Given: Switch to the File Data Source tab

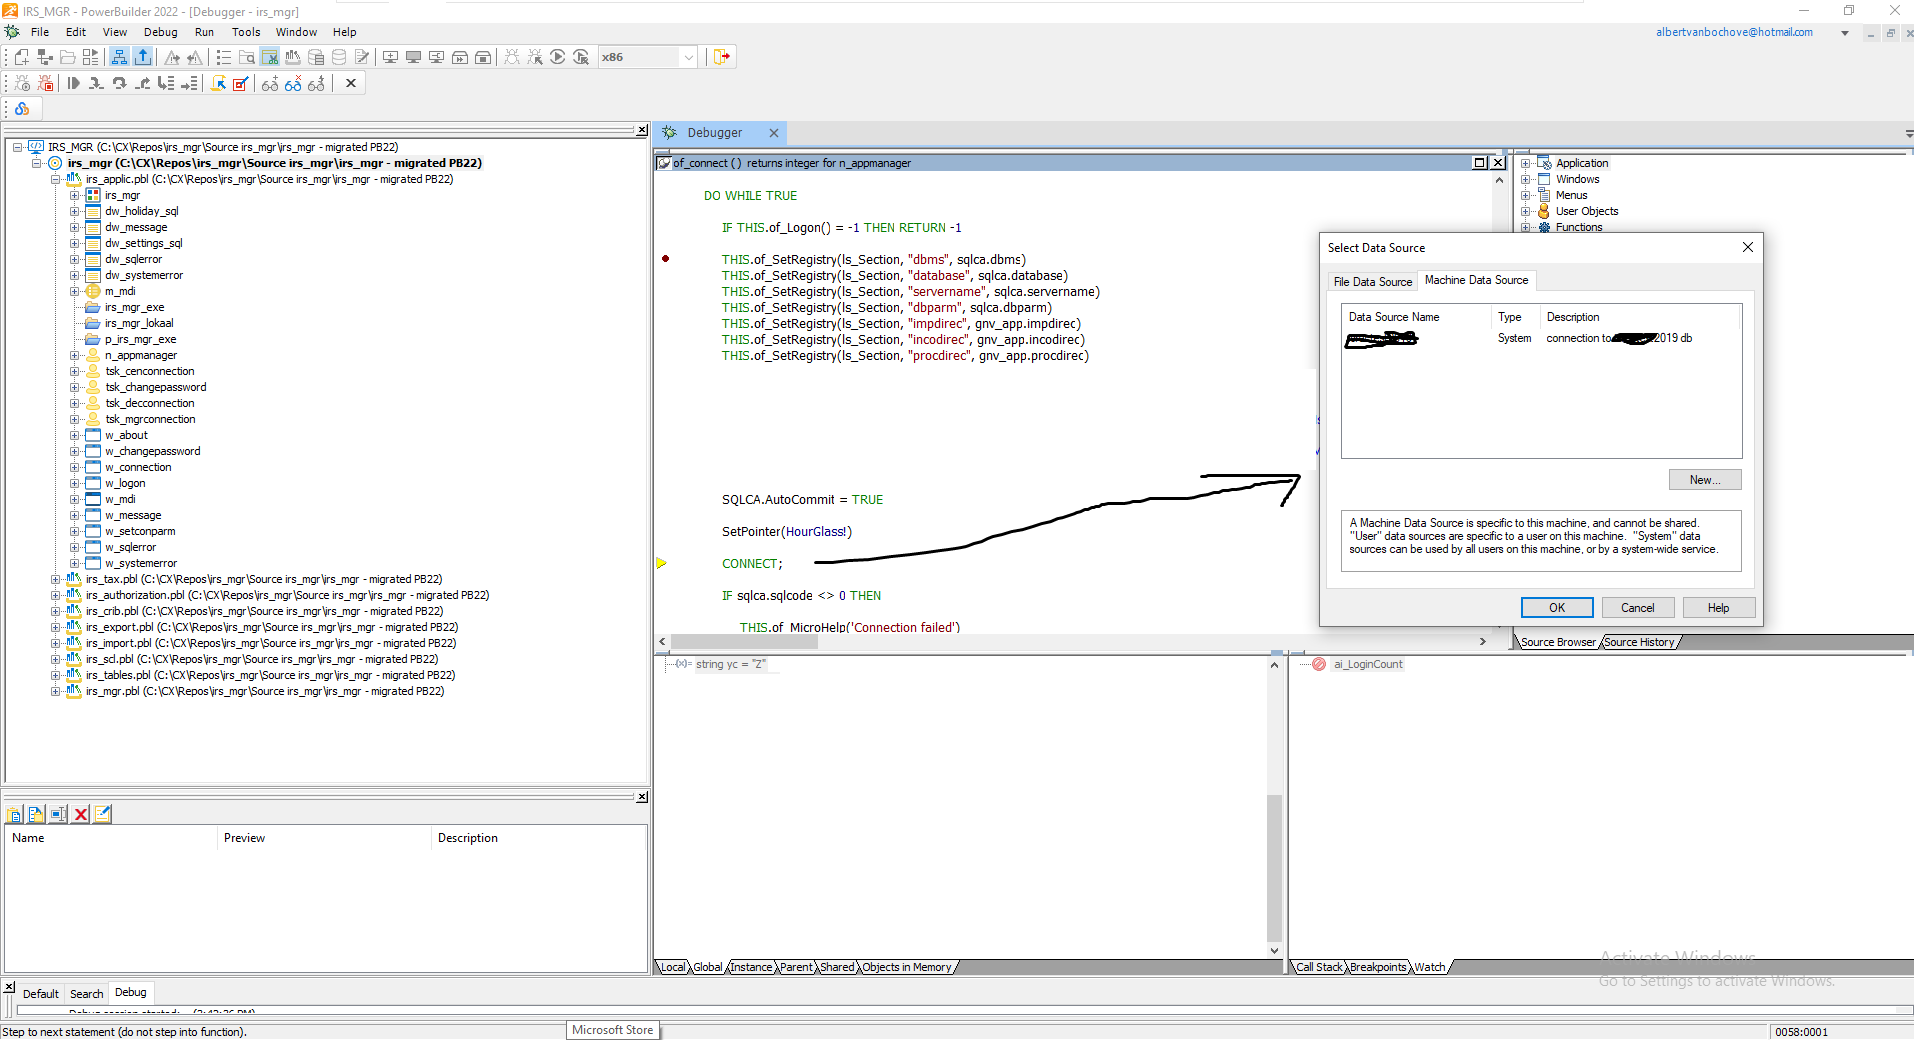Looking at the screenshot, I should pos(1372,282).
